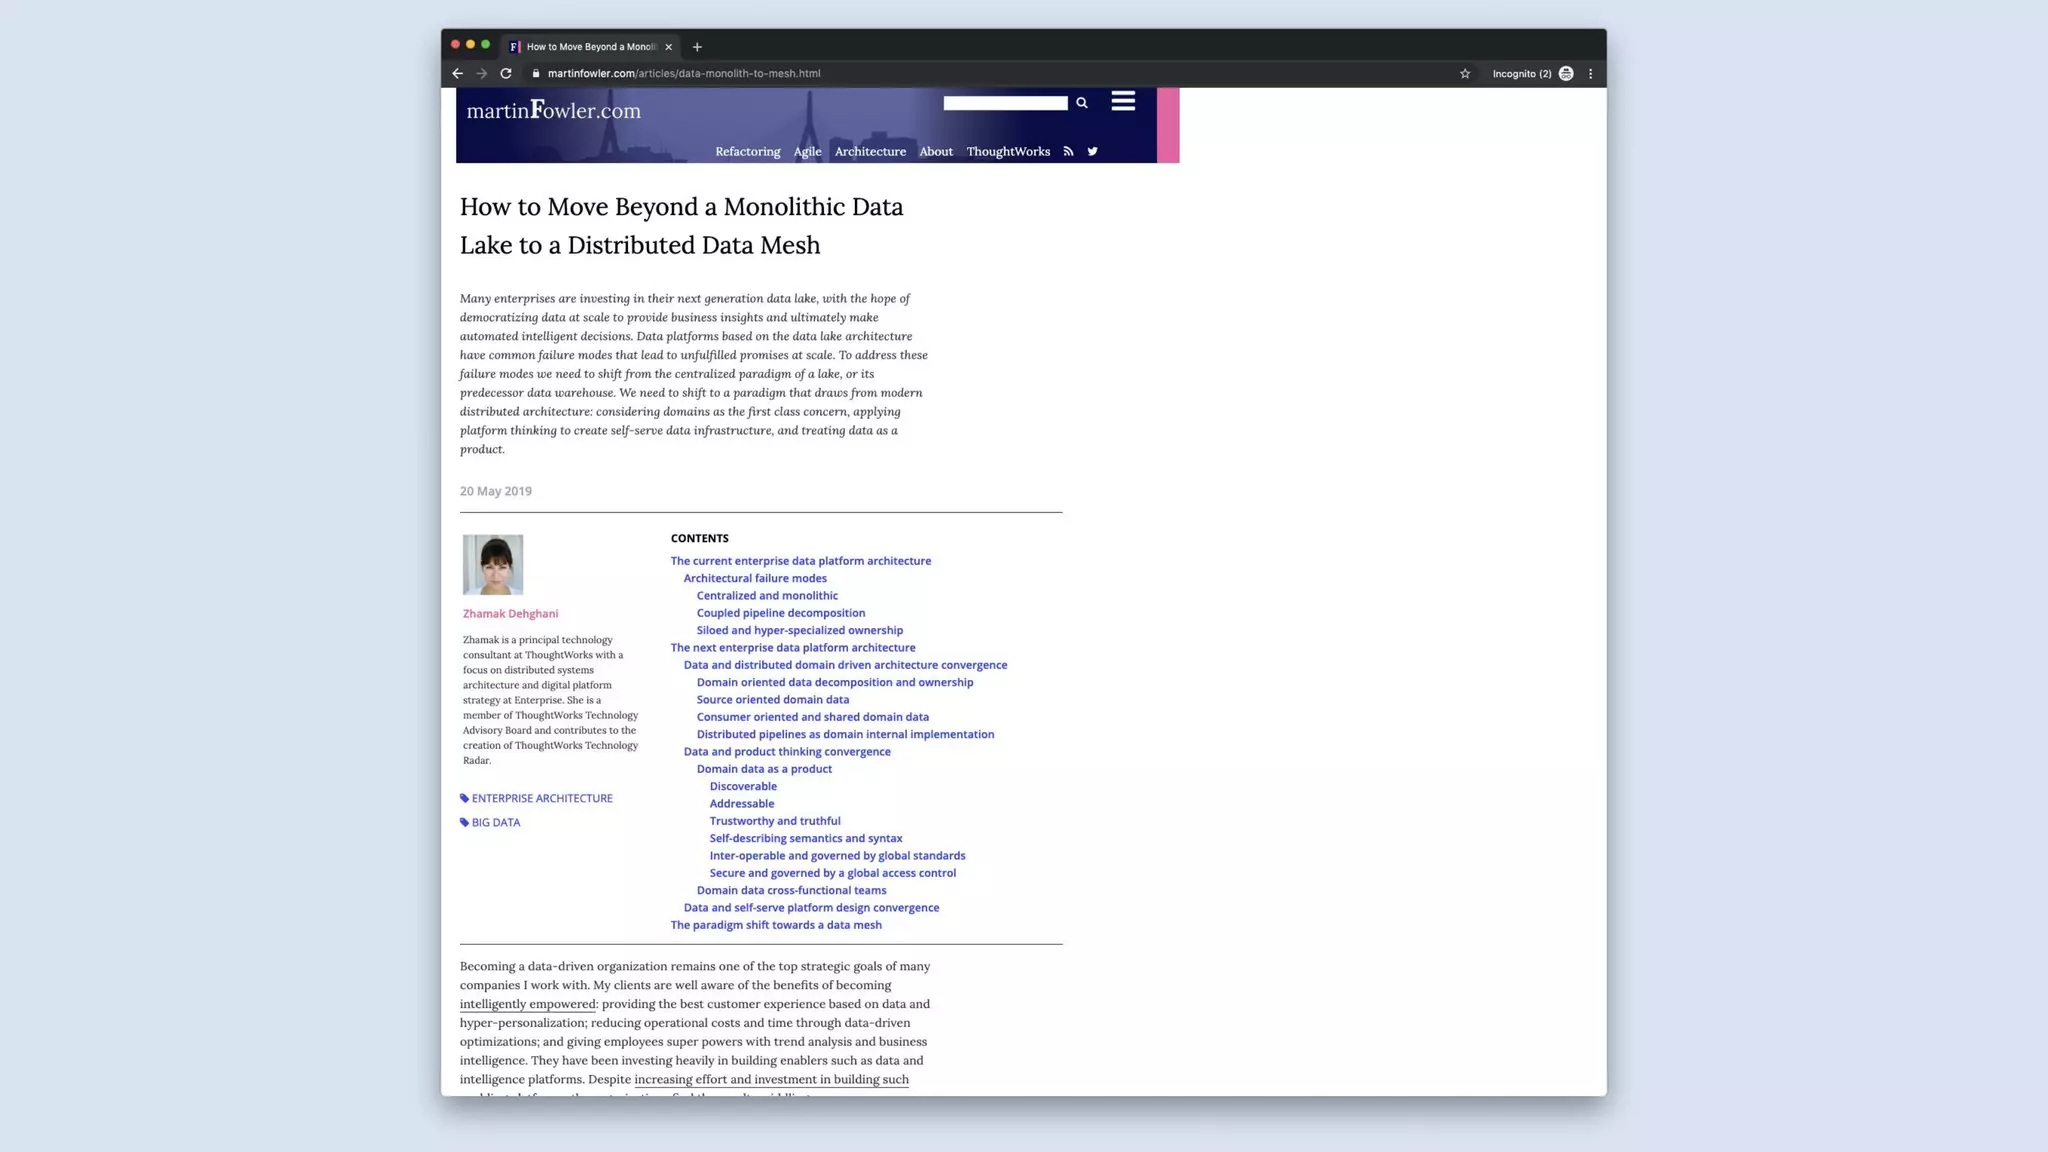Go back to previous page
Viewport: 2048px width, 1152px height.
(457, 74)
